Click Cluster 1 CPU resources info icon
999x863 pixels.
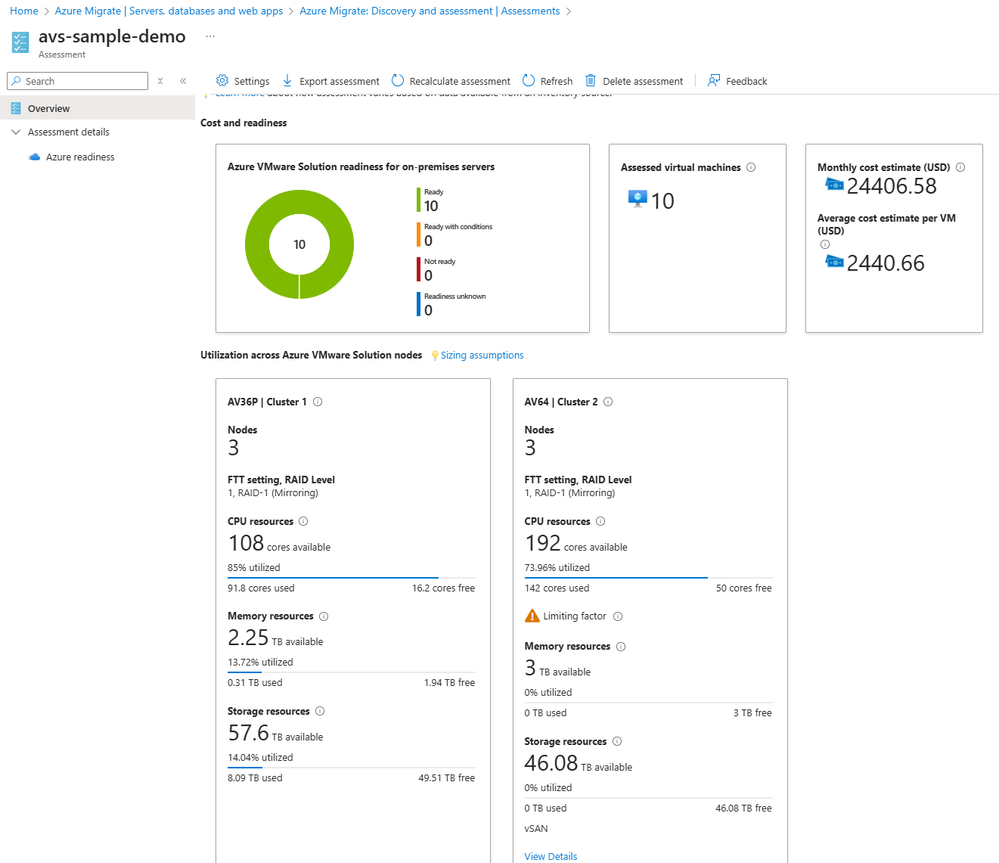tap(303, 521)
